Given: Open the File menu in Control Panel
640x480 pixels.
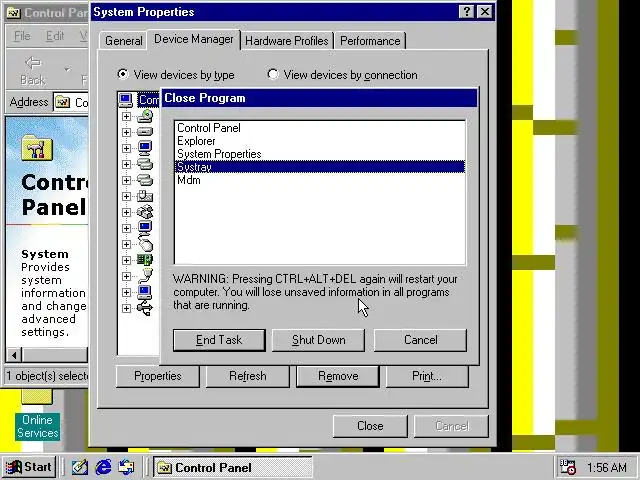Looking at the screenshot, I should point(22,36).
